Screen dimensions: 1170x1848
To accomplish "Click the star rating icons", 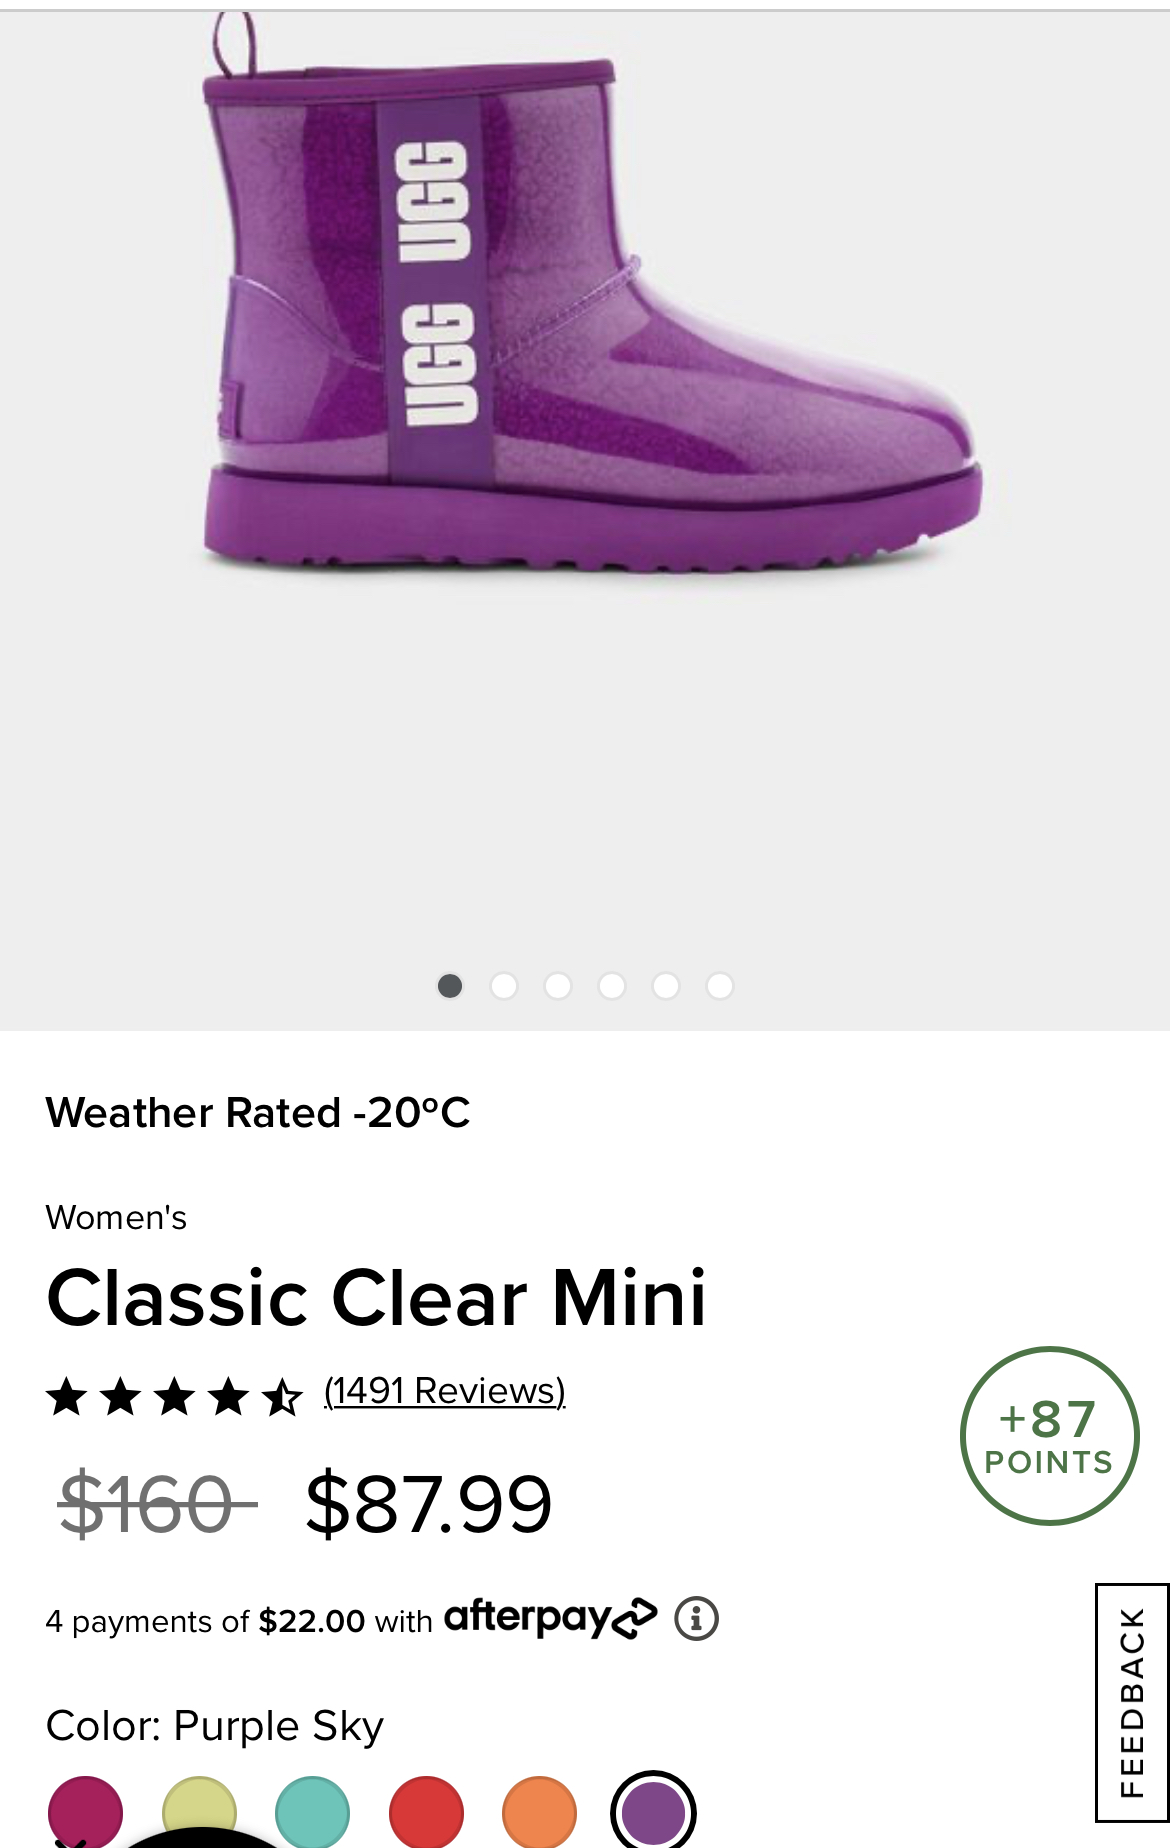I will pyautogui.click(x=174, y=1396).
